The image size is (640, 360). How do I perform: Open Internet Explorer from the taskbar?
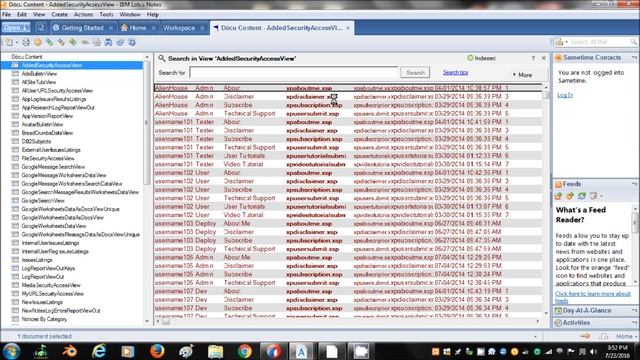99,351
